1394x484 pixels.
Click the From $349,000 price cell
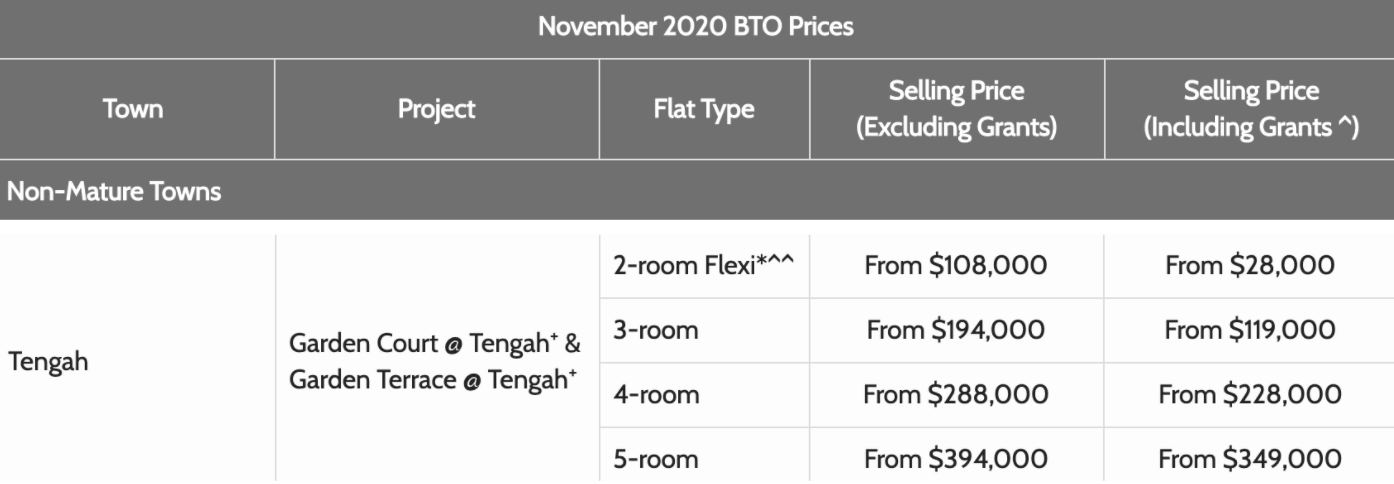[1250, 459]
